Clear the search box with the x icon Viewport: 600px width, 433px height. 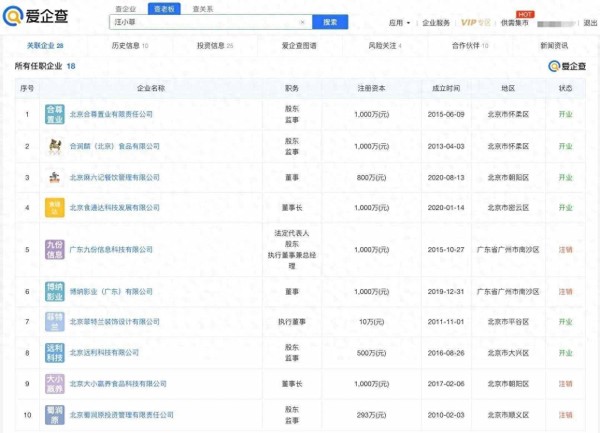click(302, 21)
